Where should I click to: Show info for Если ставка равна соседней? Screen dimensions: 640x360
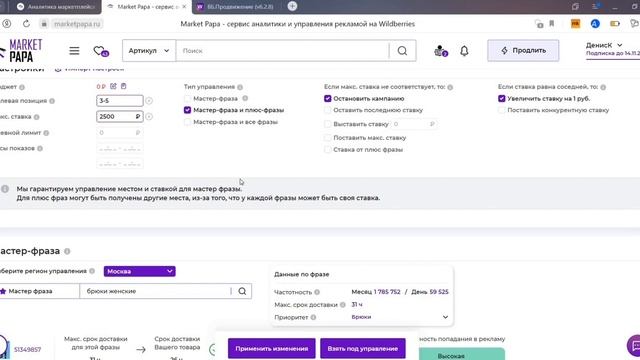coord(603,87)
